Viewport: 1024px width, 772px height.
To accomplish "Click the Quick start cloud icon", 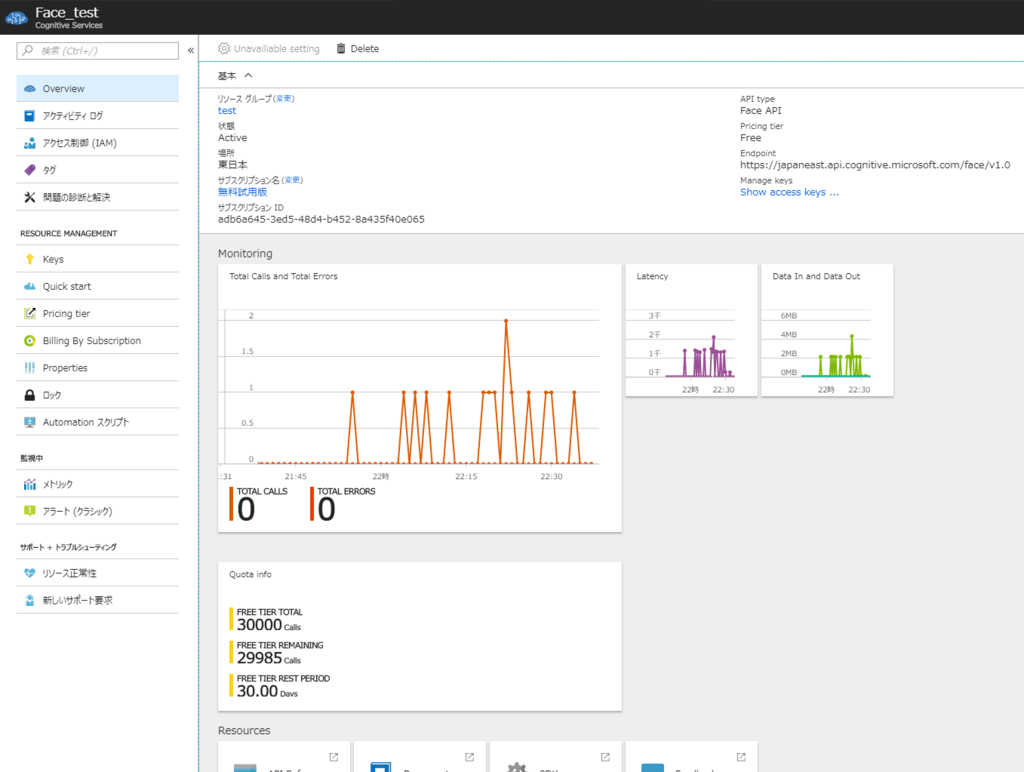I will (29, 286).
